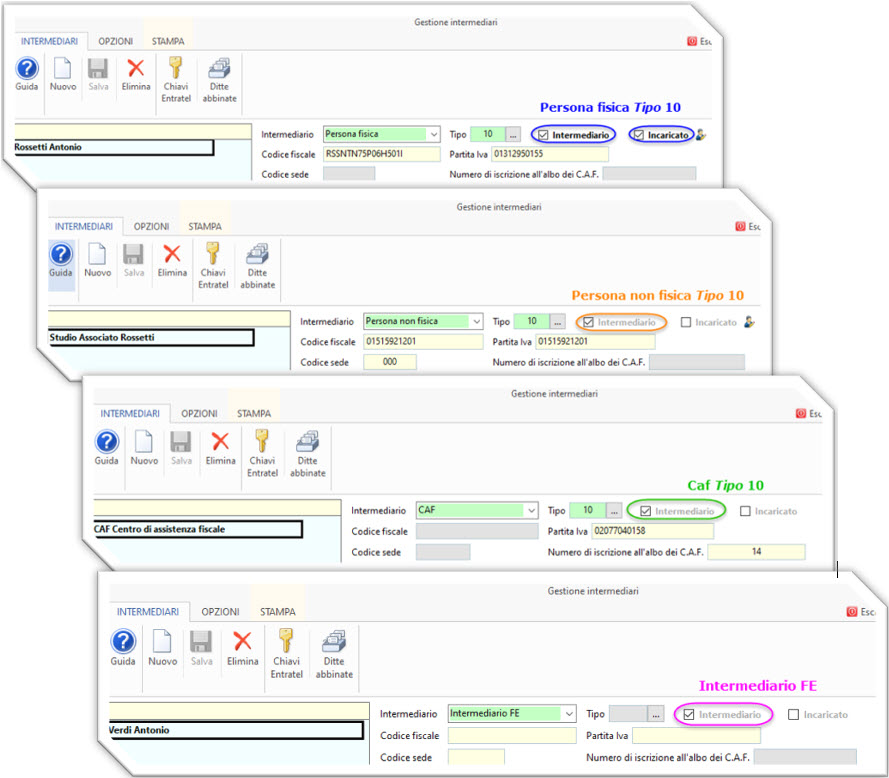889x778 pixels.
Task: Click Elimina in the Persona fisica window
Action: click(136, 74)
